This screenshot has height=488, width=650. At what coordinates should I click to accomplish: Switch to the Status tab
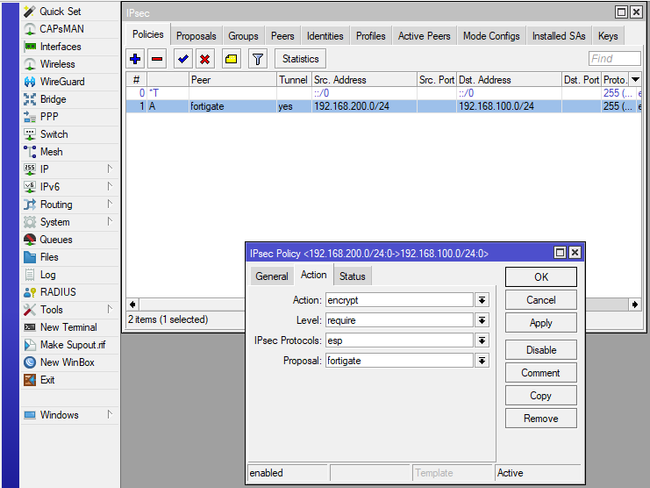pyautogui.click(x=352, y=276)
